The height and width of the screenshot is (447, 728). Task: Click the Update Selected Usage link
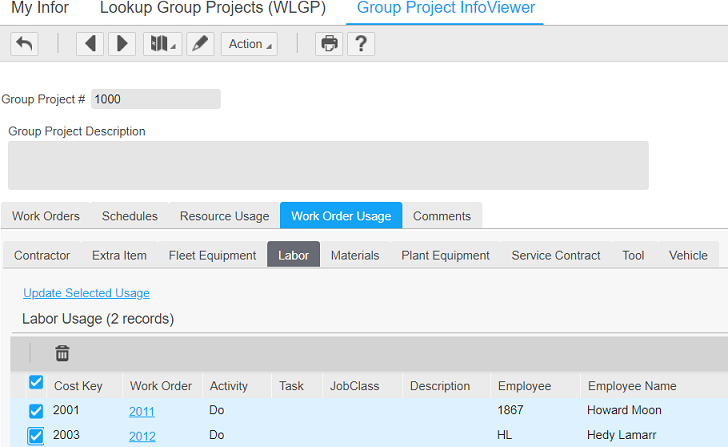[86, 293]
